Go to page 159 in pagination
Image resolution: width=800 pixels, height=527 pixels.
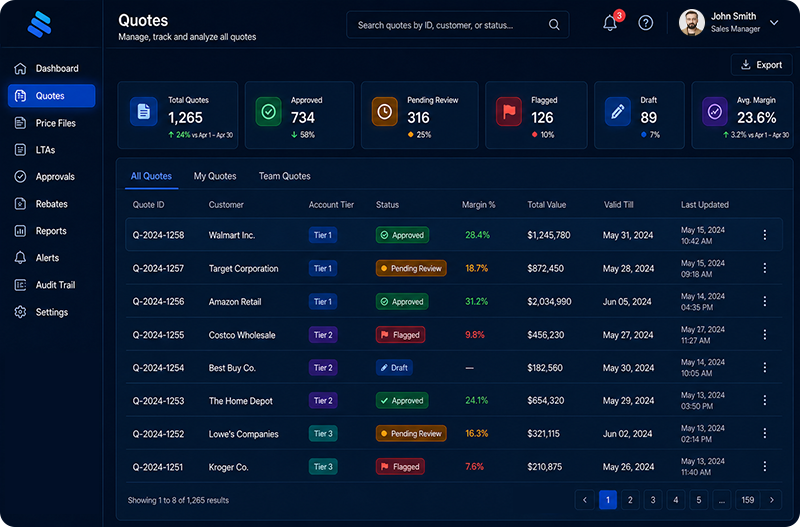(x=747, y=500)
